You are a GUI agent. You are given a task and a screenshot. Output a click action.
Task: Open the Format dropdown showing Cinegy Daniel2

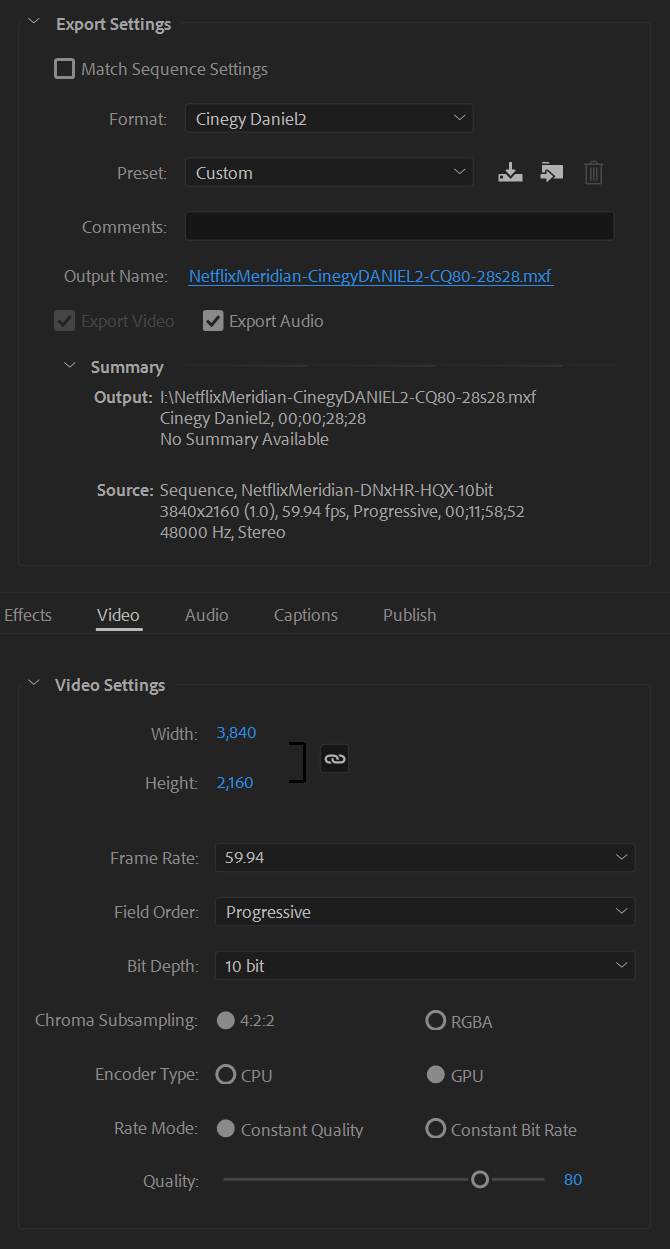pos(329,119)
